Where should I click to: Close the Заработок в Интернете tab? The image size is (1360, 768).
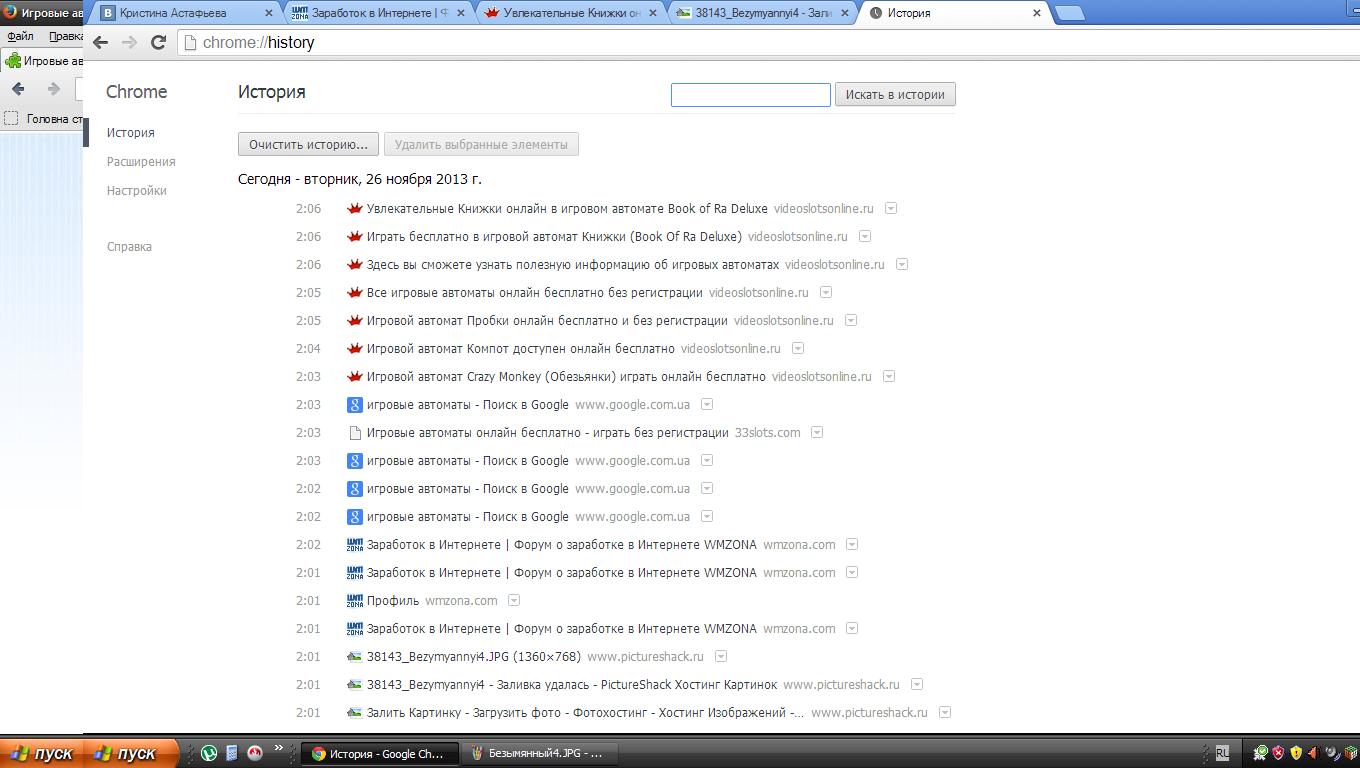coord(459,13)
